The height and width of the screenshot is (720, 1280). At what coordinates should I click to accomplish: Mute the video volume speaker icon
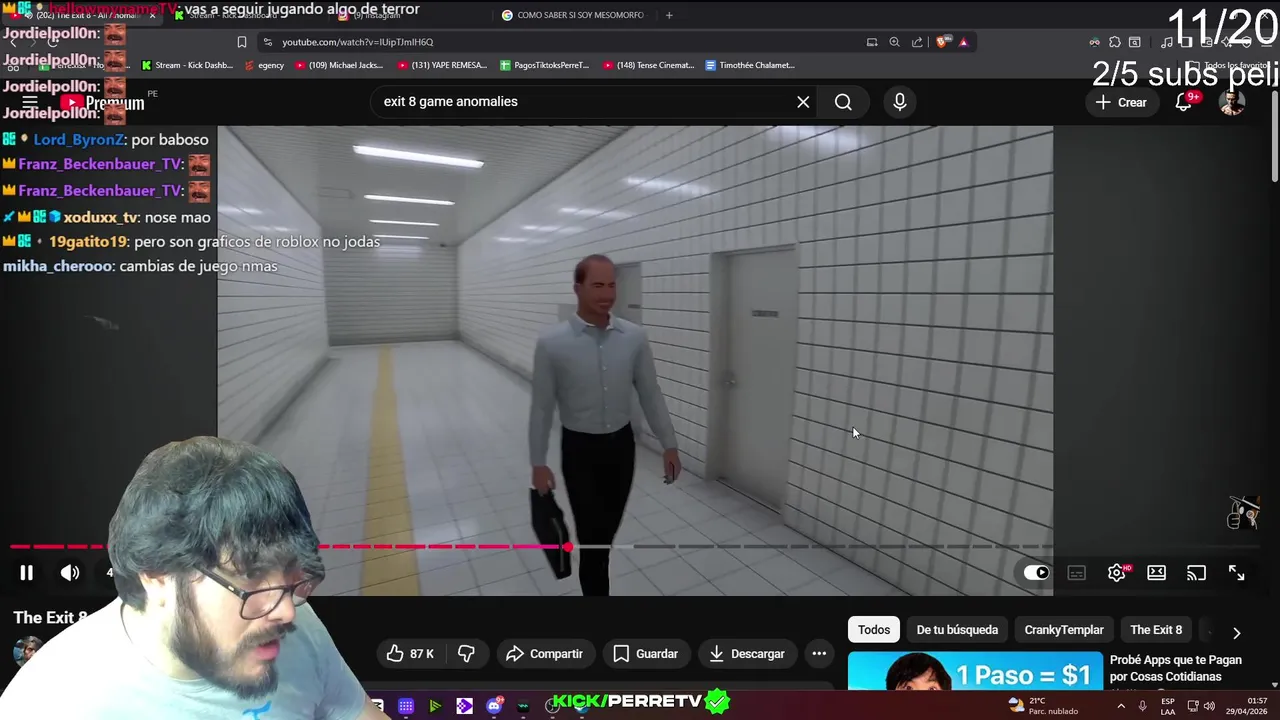70,573
